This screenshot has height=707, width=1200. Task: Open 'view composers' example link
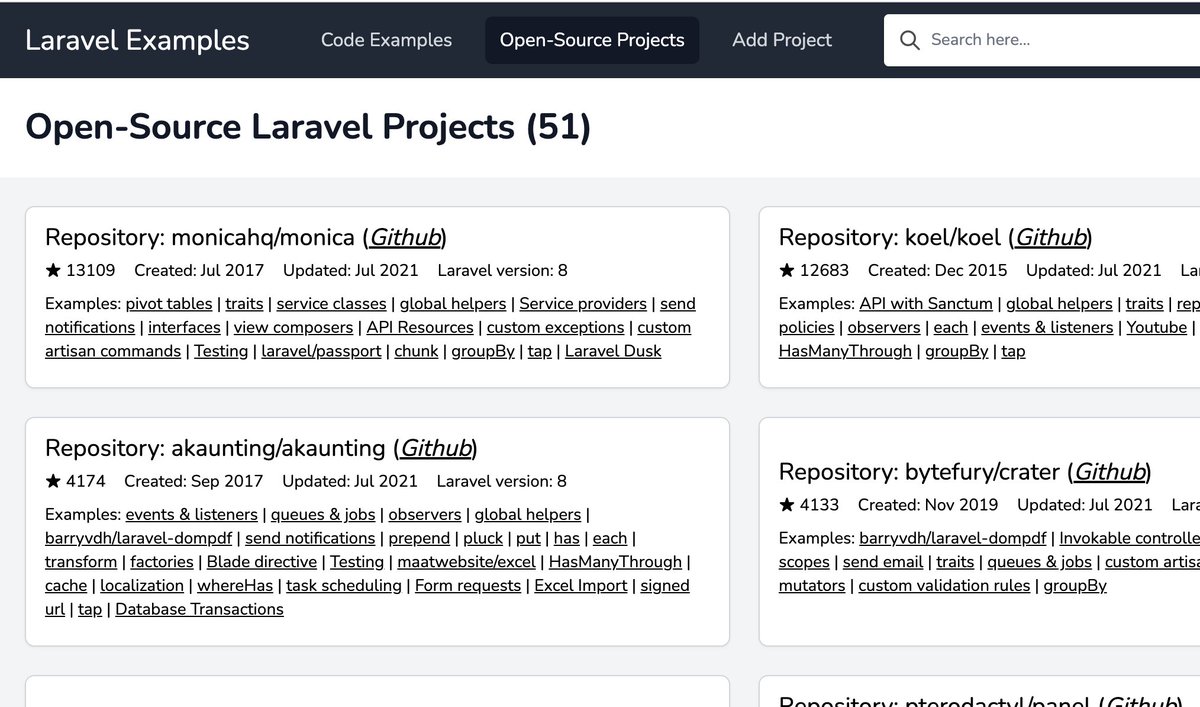pos(293,328)
